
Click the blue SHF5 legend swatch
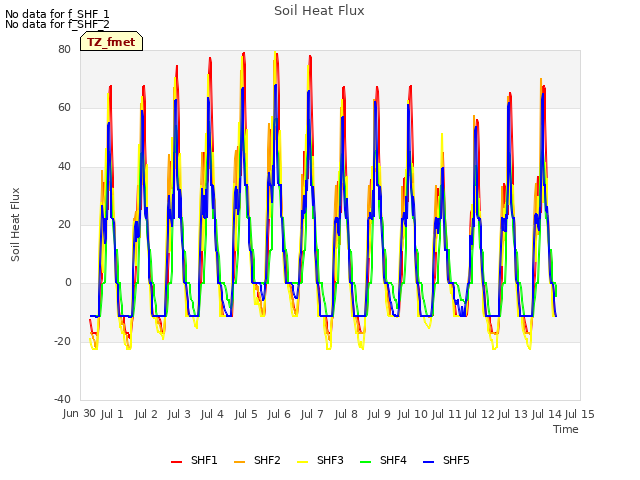tap(429, 462)
